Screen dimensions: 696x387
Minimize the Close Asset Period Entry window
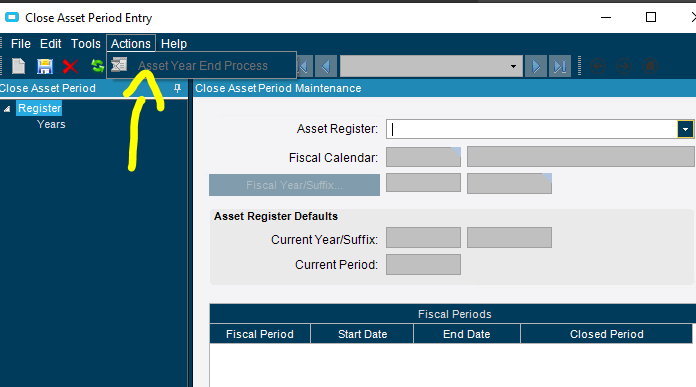[x=606, y=17]
